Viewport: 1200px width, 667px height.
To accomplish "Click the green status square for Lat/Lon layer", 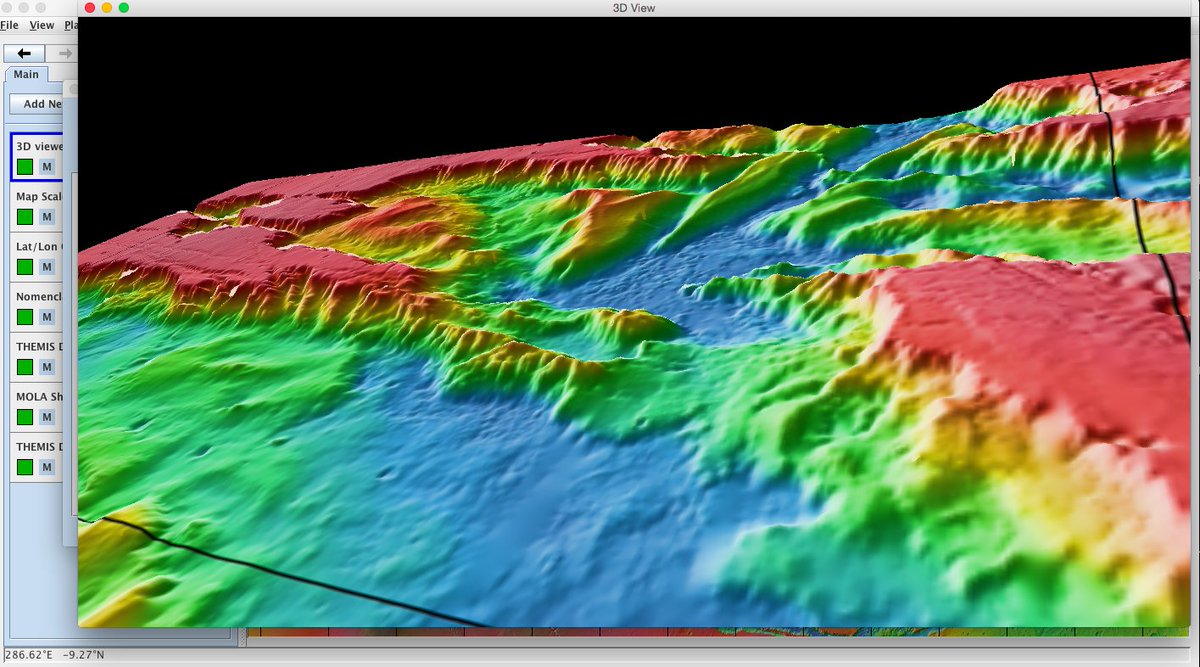I will pyautogui.click(x=25, y=267).
